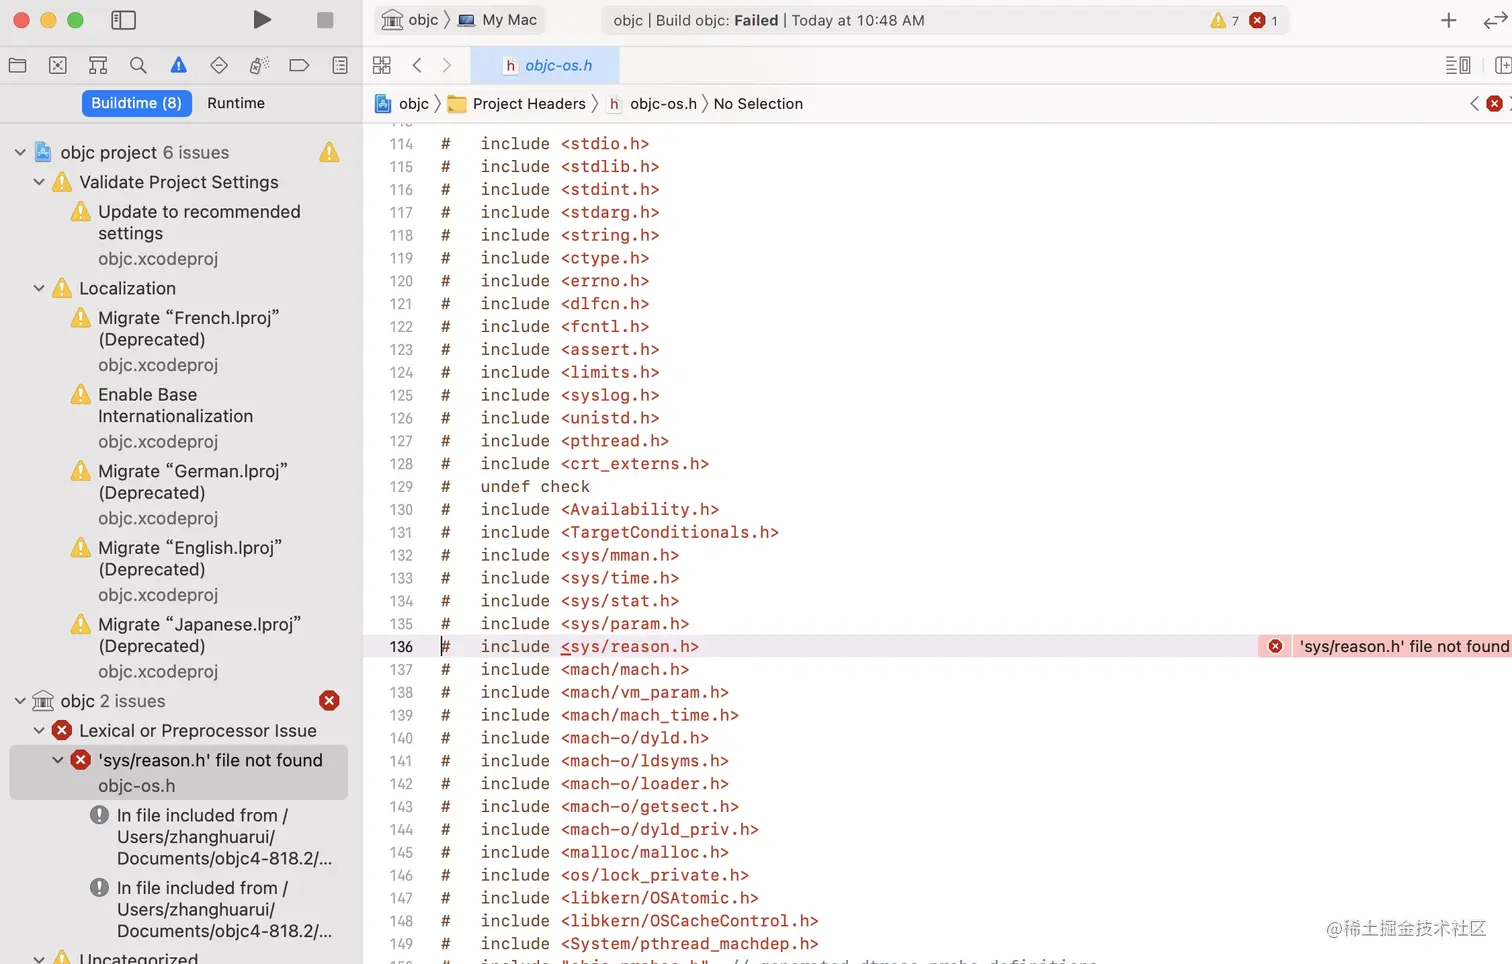Toggle code review arrows button
Image resolution: width=1512 pixels, height=964 pixels.
(1496, 20)
